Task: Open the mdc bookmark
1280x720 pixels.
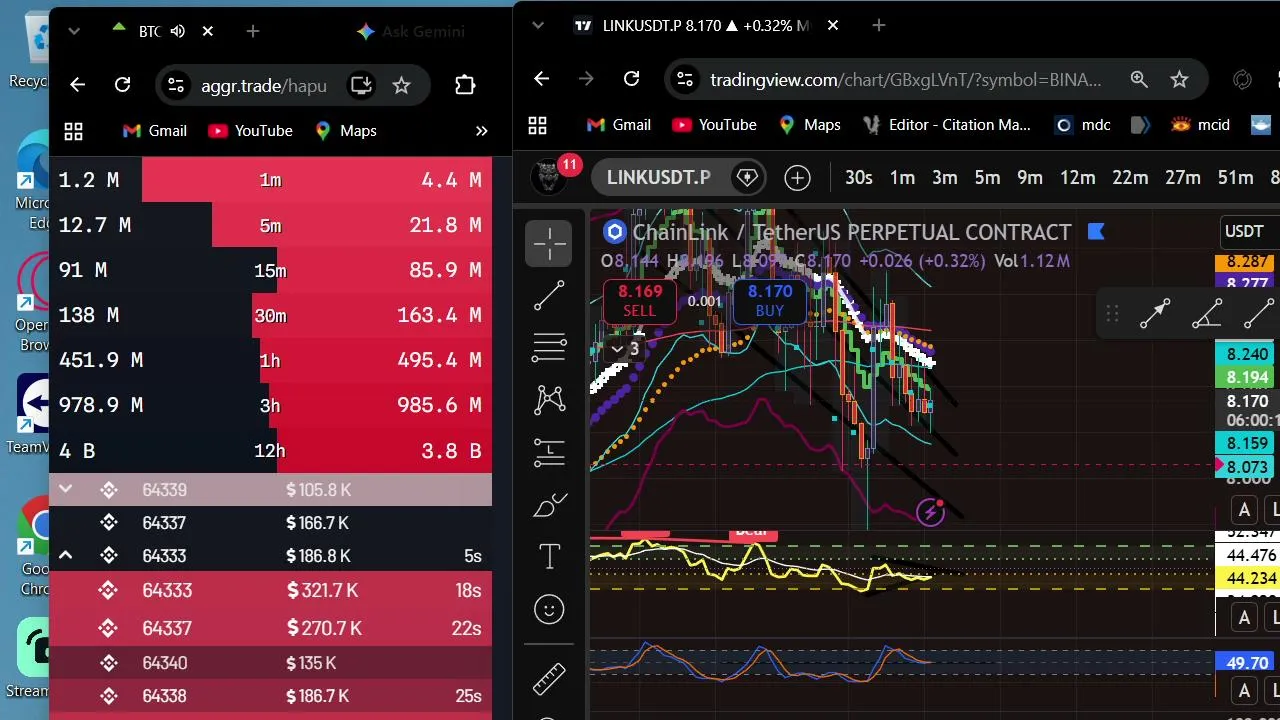Action: coord(1084,125)
